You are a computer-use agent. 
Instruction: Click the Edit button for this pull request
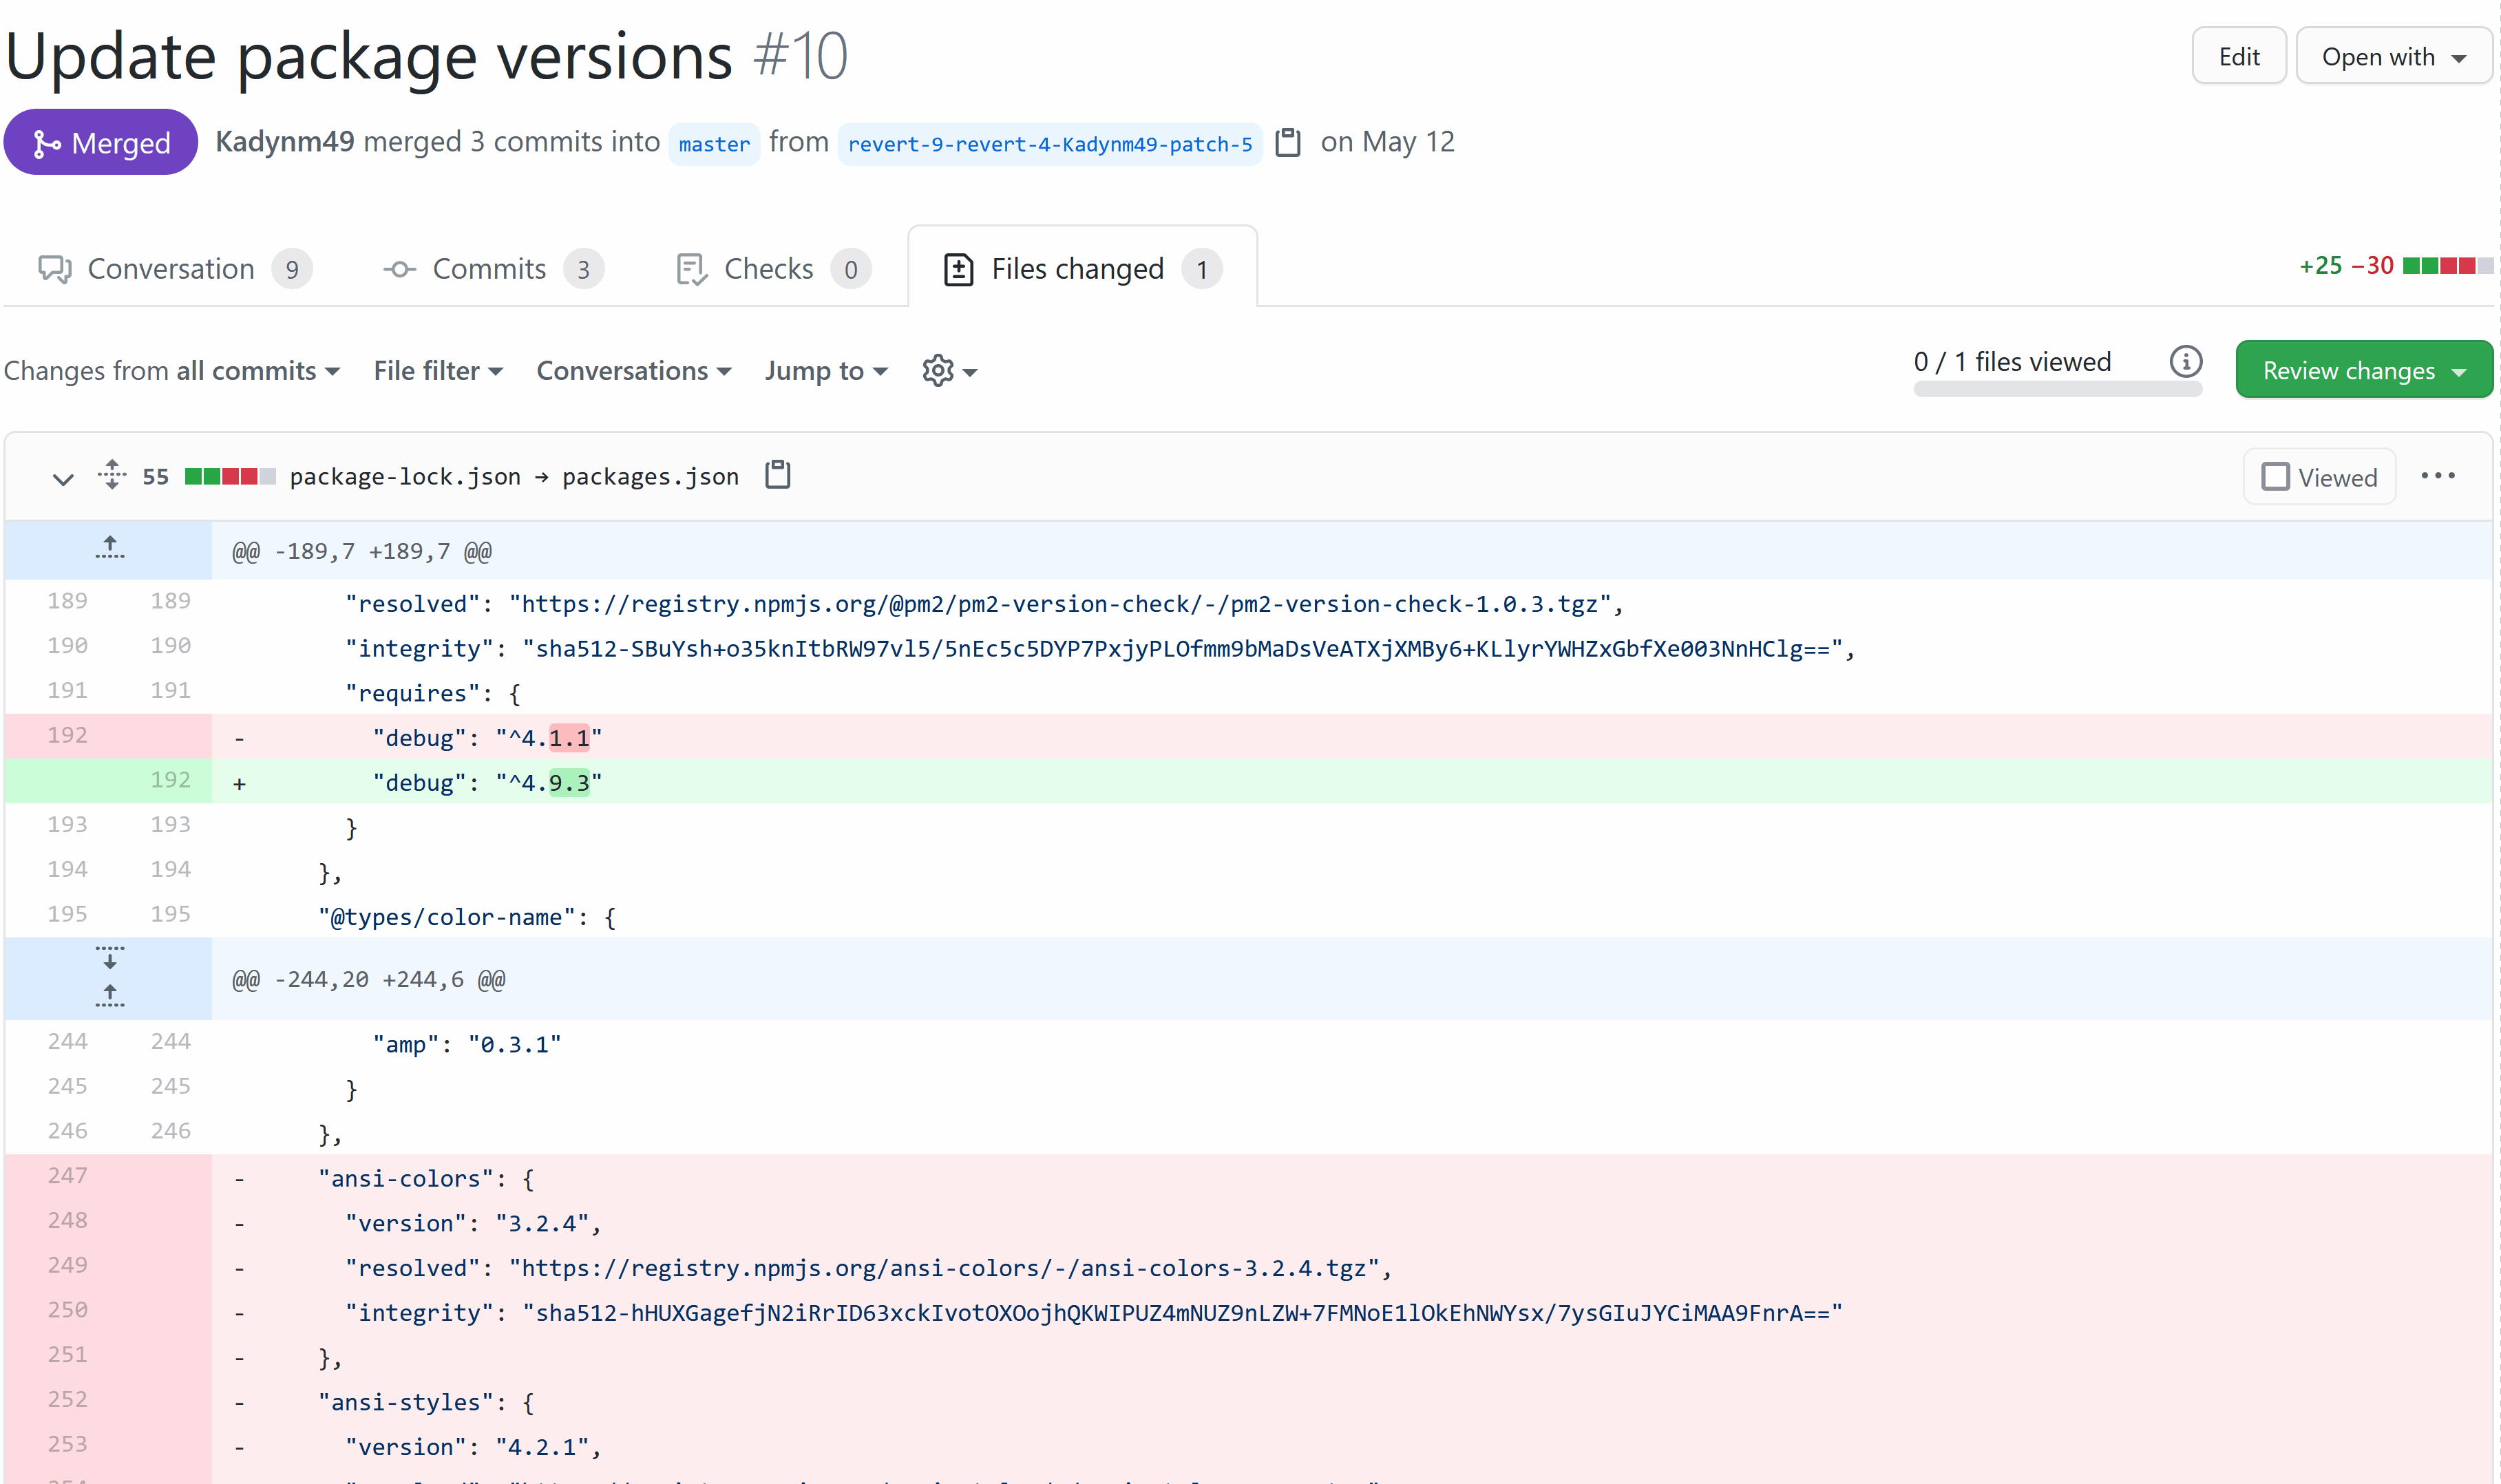2238,56
